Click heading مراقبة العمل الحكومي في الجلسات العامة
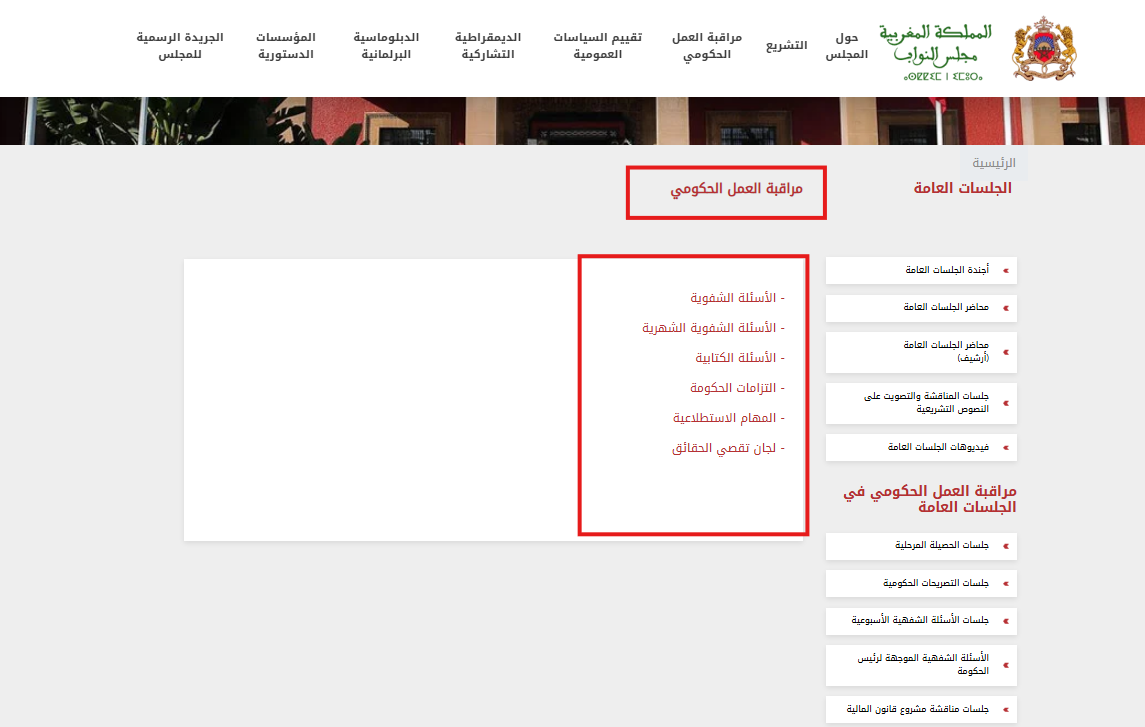Image resolution: width=1145 pixels, height=727 pixels. pos(930,499)
